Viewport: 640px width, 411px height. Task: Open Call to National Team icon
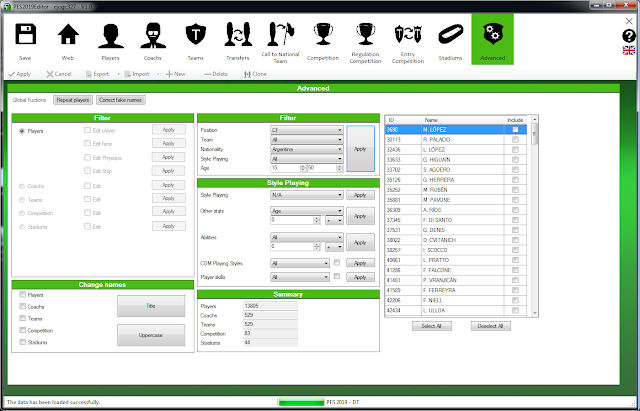(280, 34)
